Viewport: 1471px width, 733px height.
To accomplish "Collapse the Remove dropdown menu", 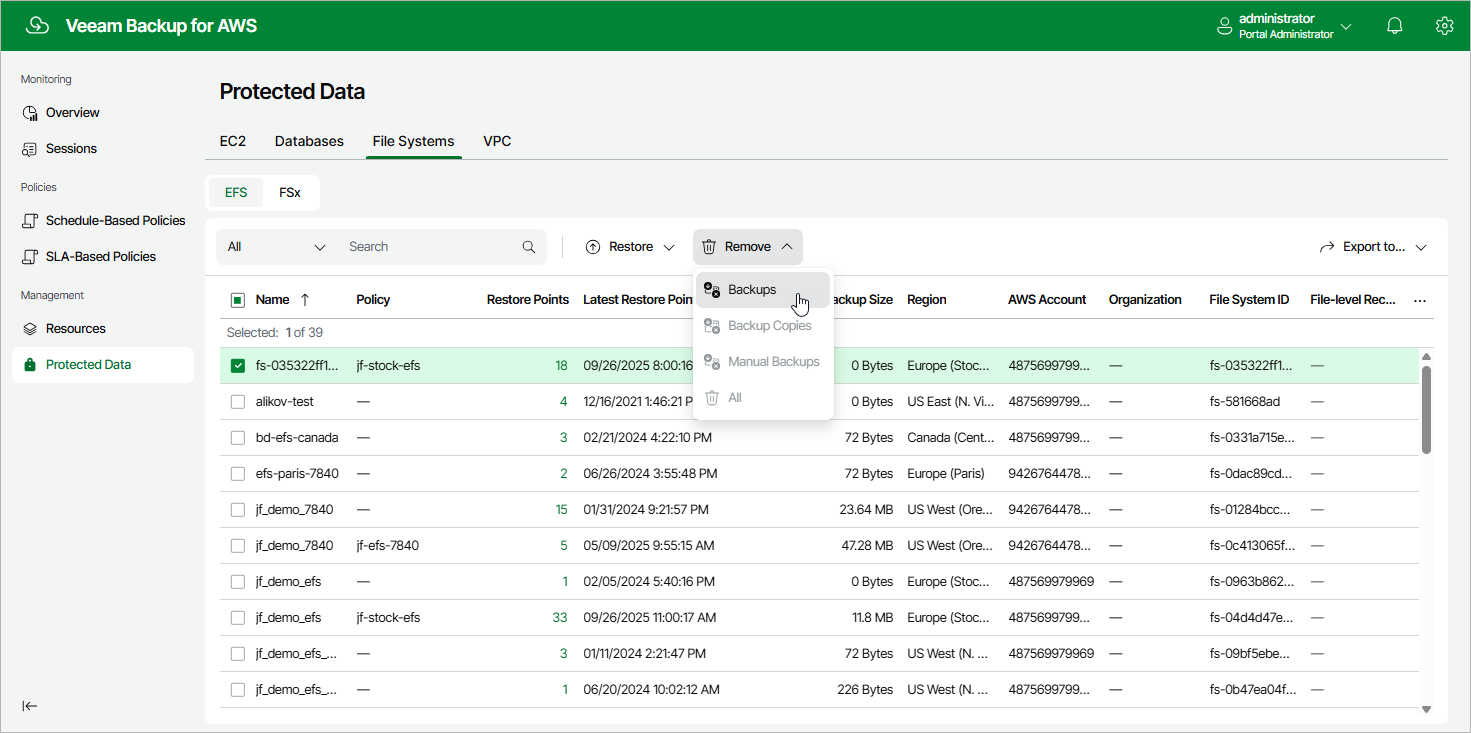I will click(x=787, y=247).
